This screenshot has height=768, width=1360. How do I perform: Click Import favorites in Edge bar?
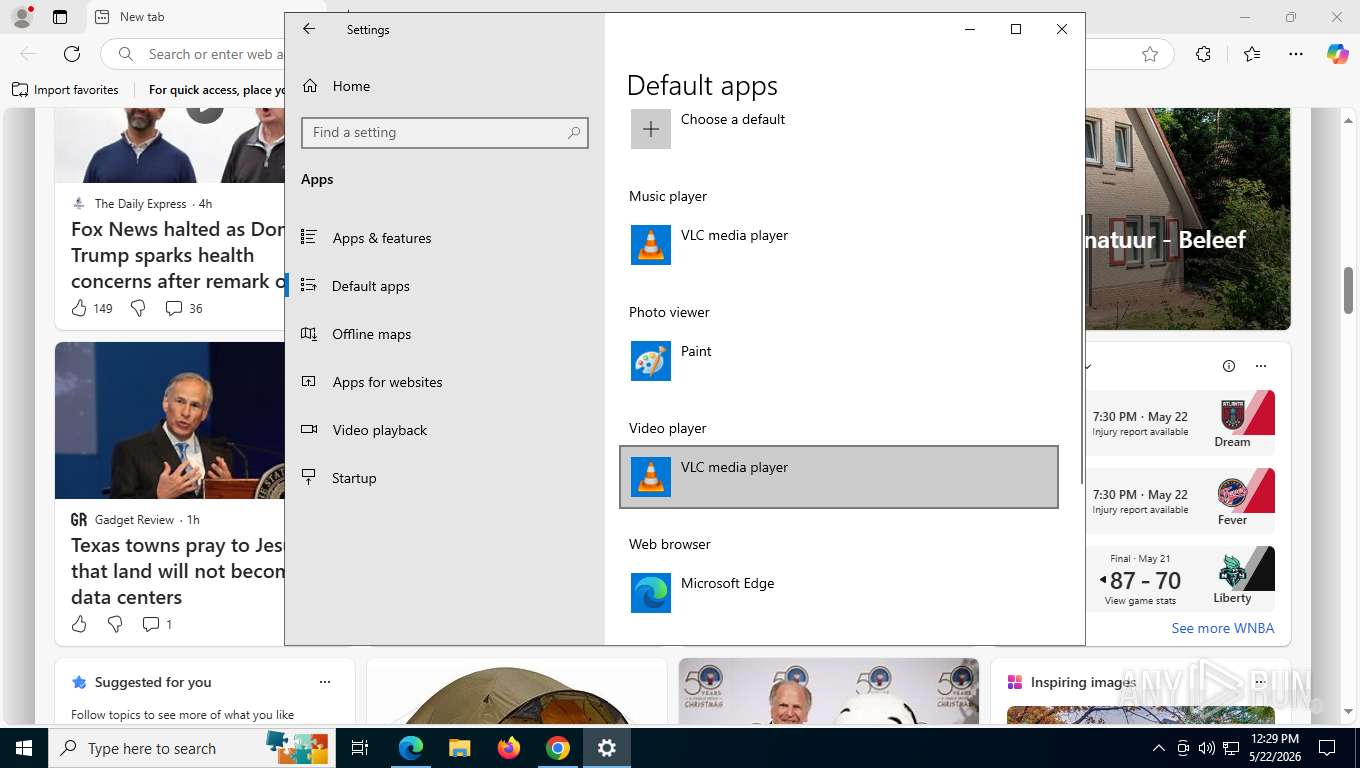(x=65, y=90)
